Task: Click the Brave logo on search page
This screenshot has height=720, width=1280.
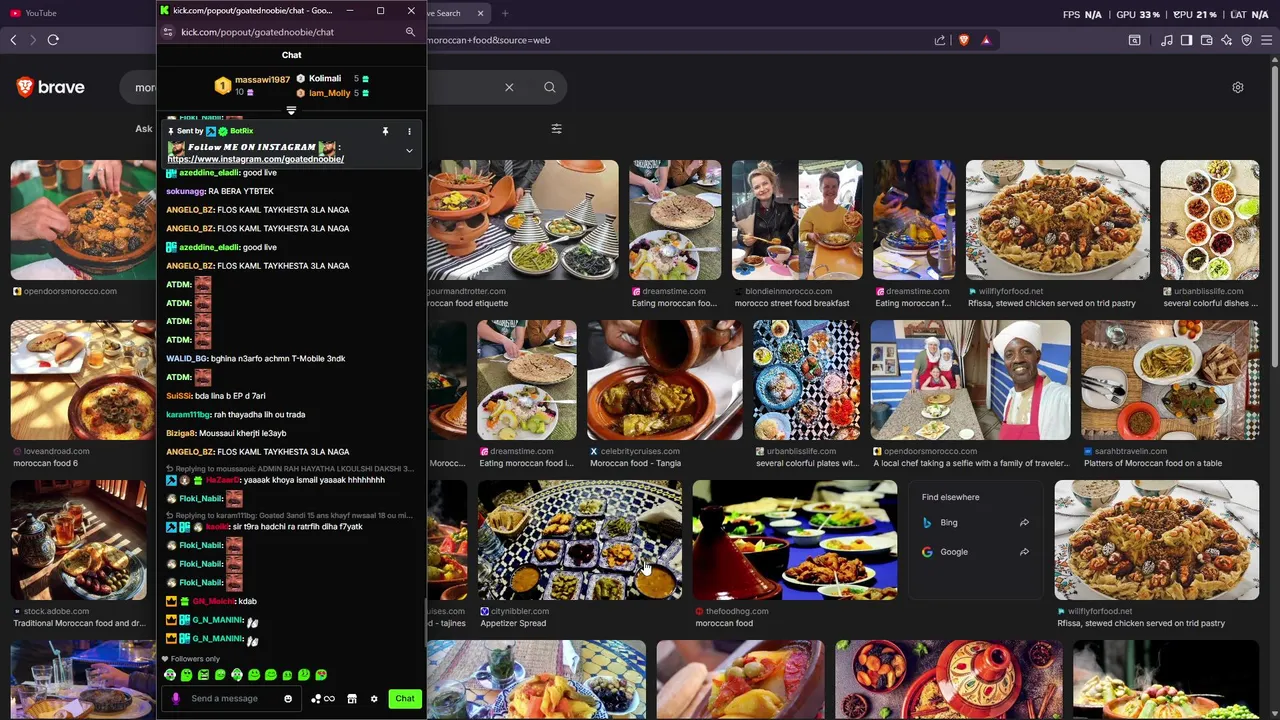Action: click(50, 87)
